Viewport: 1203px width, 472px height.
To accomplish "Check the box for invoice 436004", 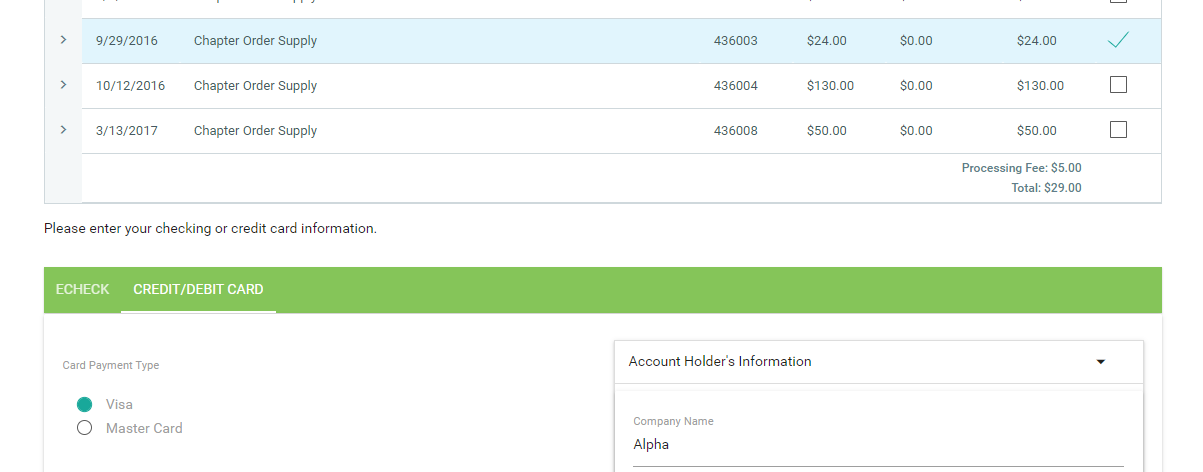I will 1118,85.
